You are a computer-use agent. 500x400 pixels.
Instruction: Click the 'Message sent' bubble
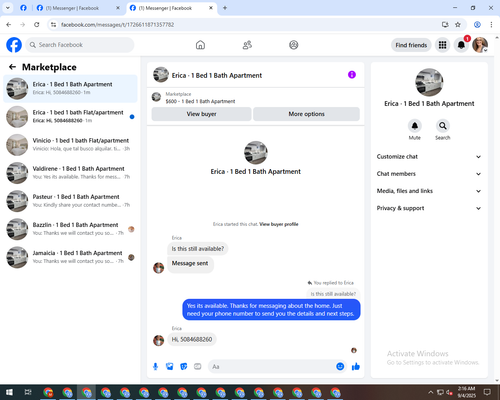tap(190, 264)
